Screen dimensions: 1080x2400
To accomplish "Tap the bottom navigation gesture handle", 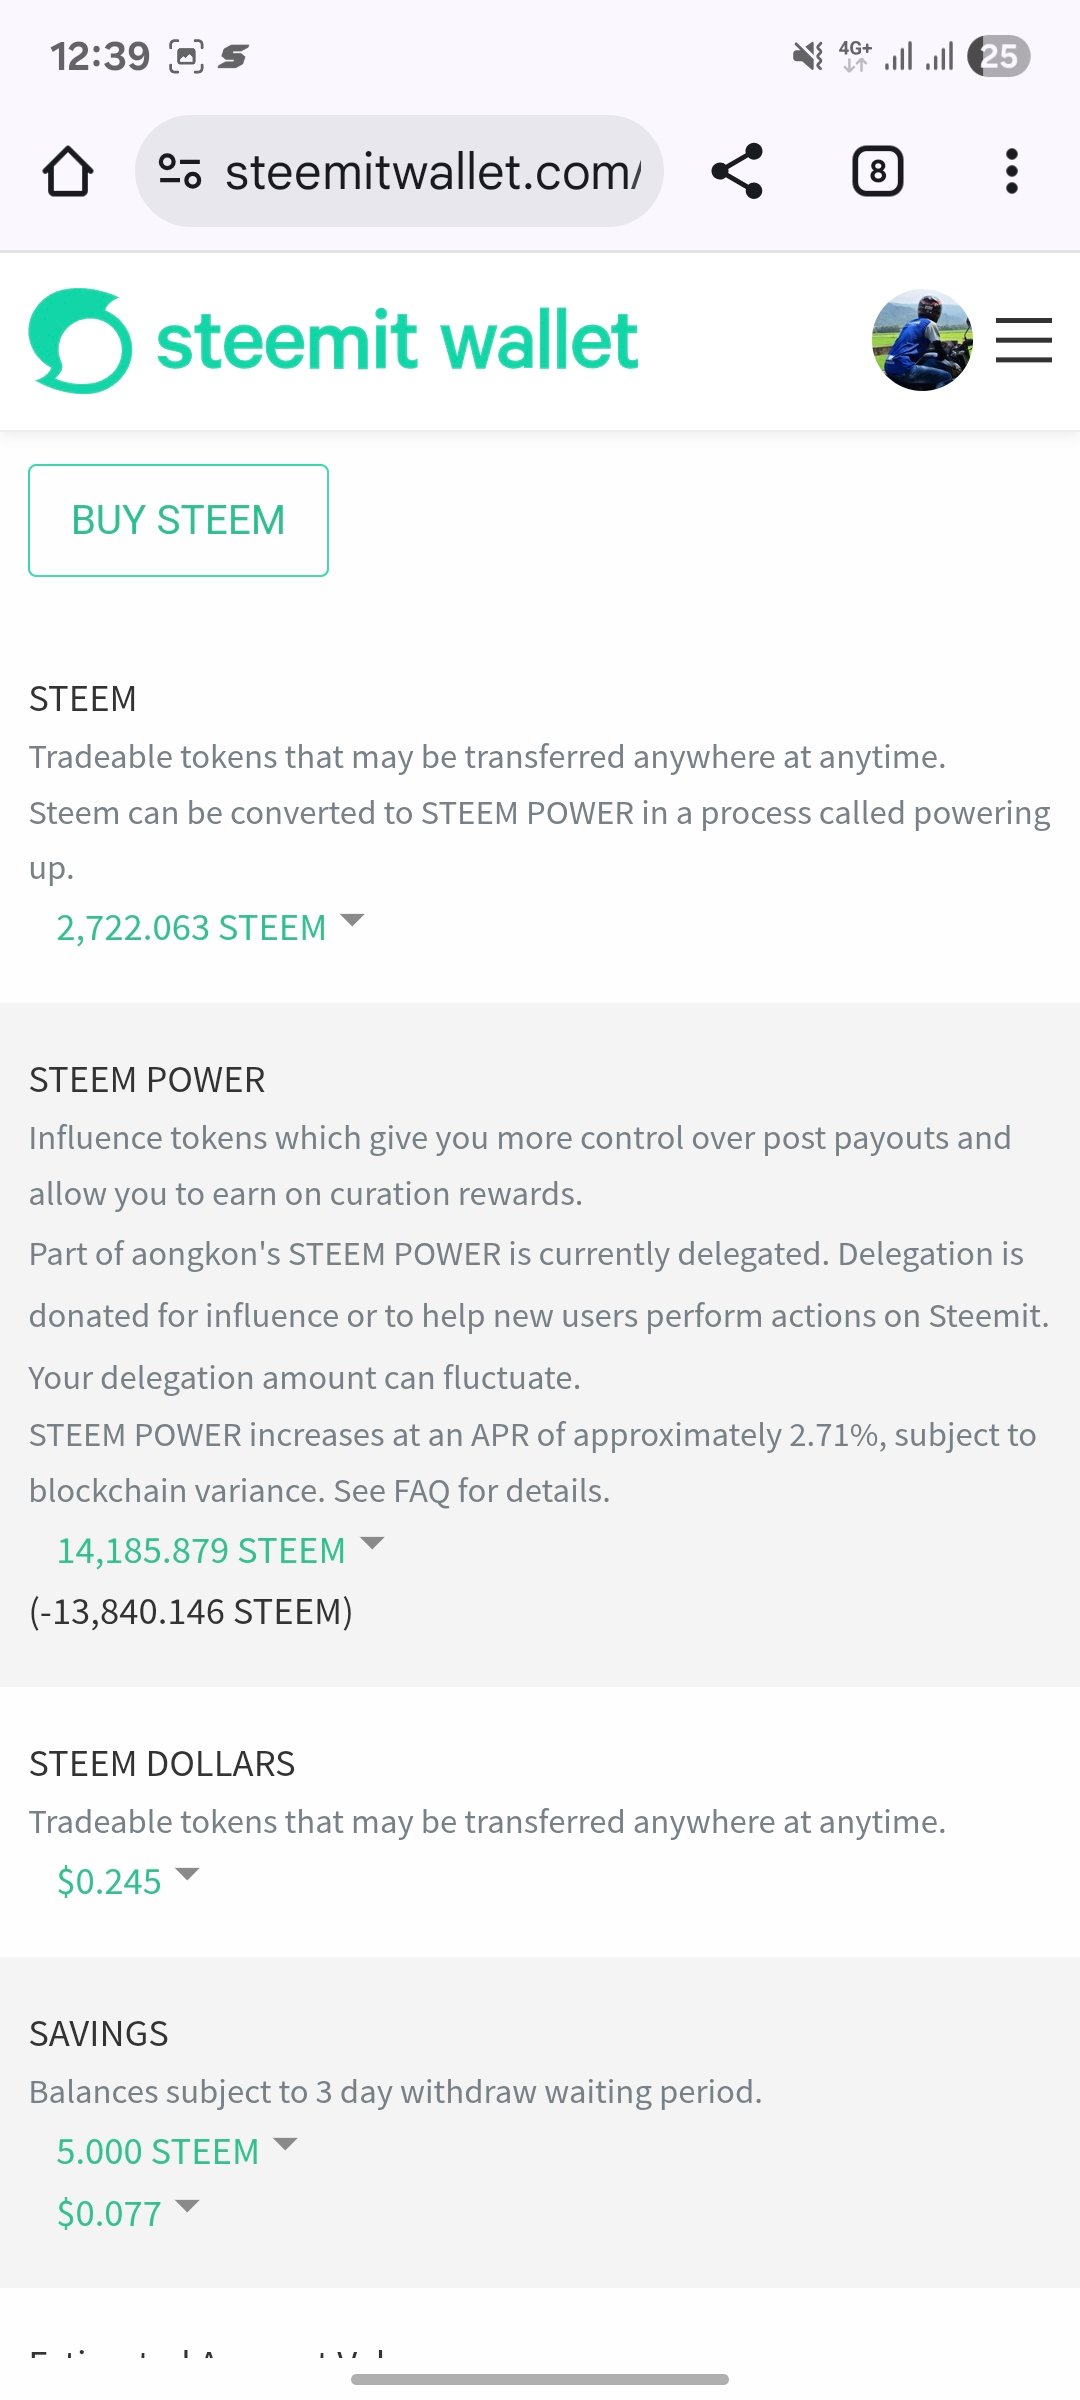I will (540, 2379).
